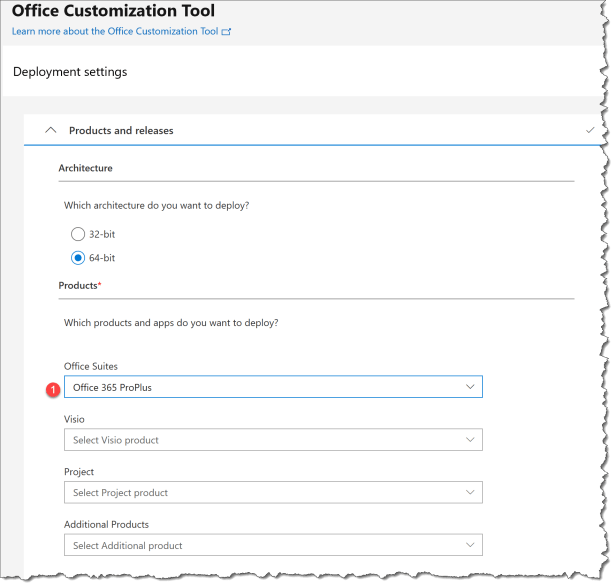Click the Additional Products field label
616x587 pixels.
tap(106, 525)
